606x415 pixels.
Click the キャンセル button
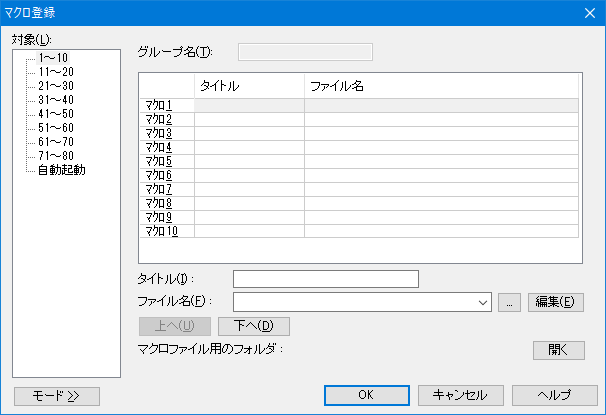(460, 394)
